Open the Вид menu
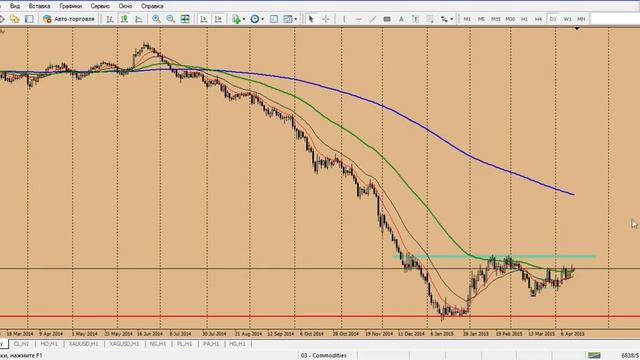Image resolution: width=640 pixels, height=360 pixels. tap(15, 6)
